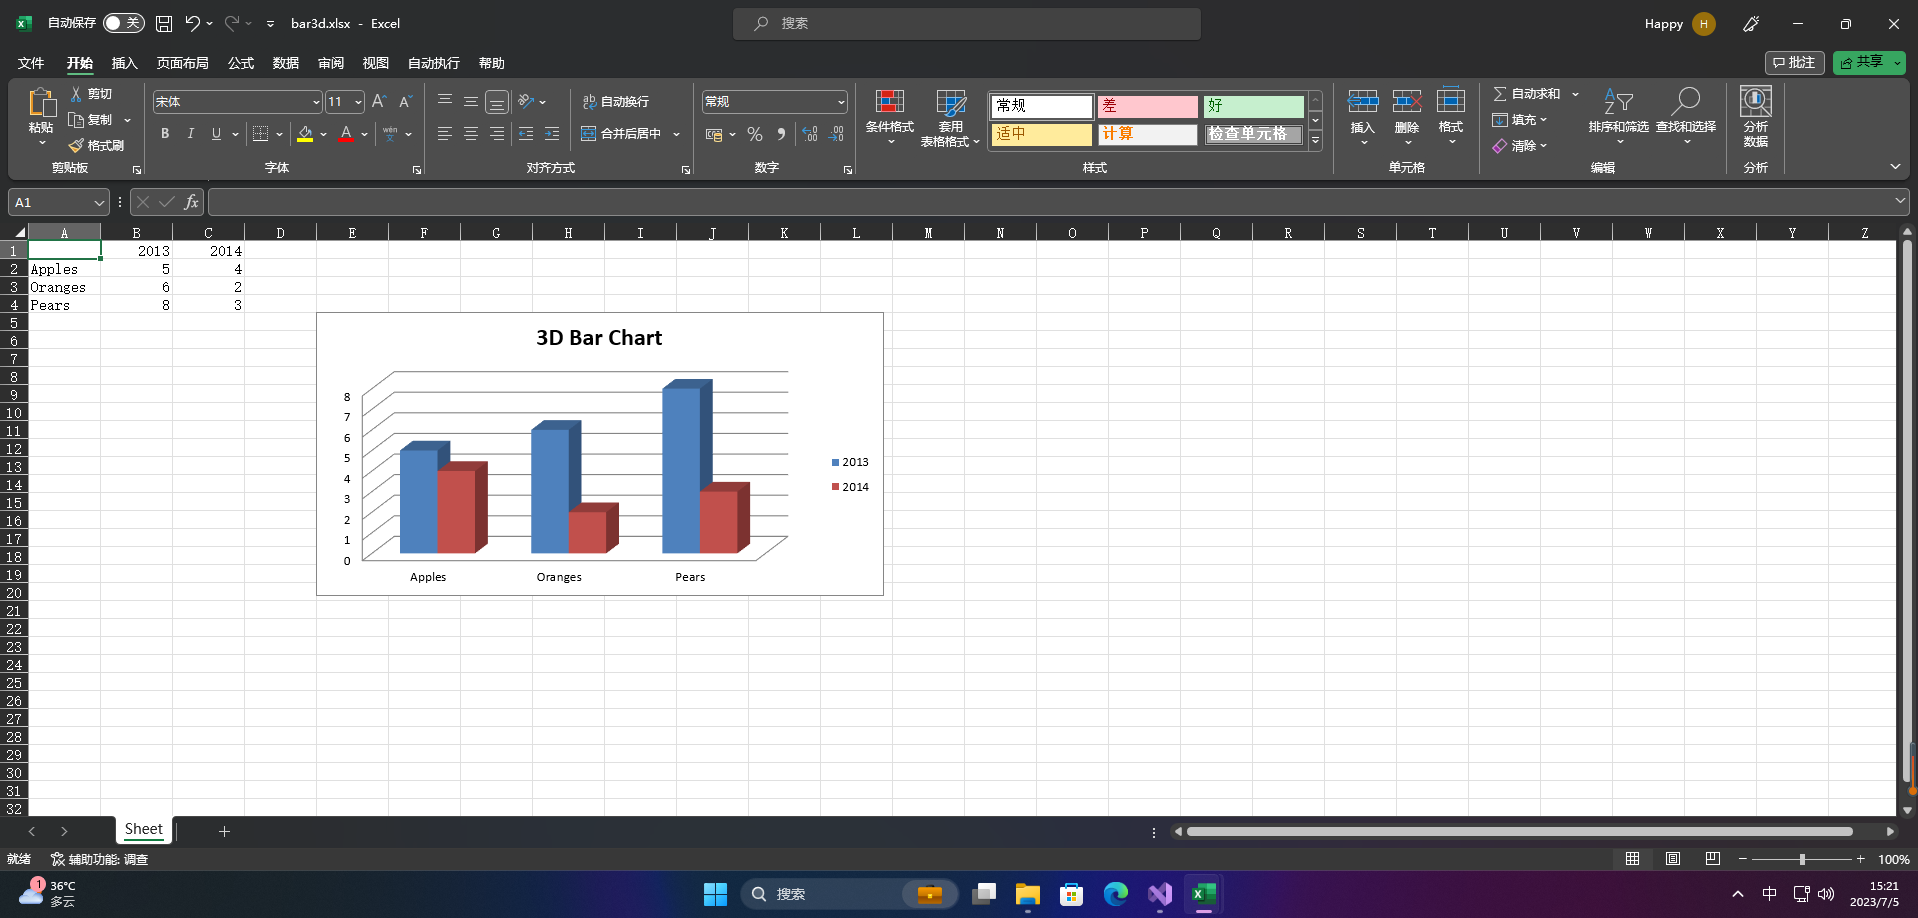Toggle bold formatting

tap(165, 133)
